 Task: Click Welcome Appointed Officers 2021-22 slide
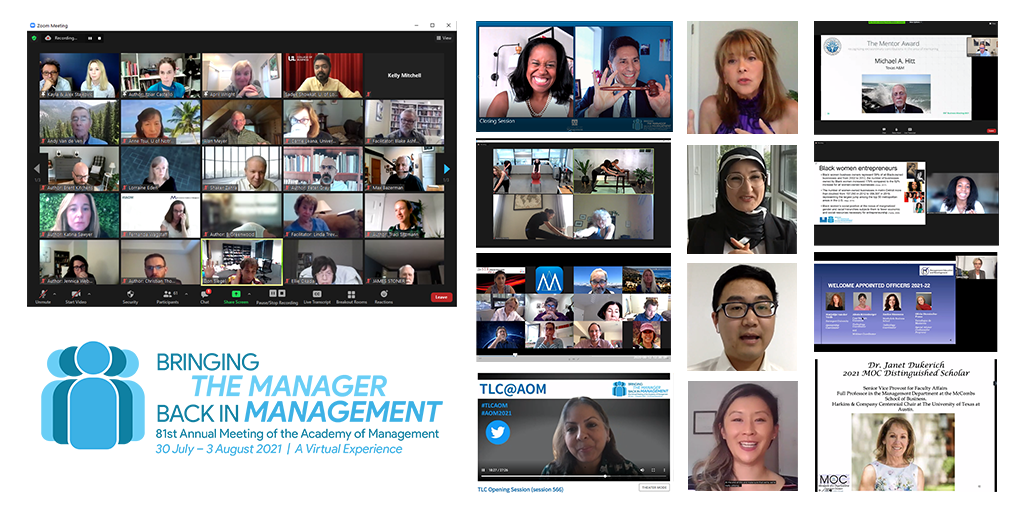point(905,303)
